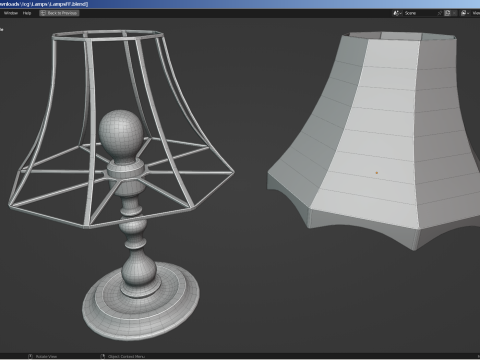Click the Back to Previous button
Viewport: 480px width, 360px height.
59,13
